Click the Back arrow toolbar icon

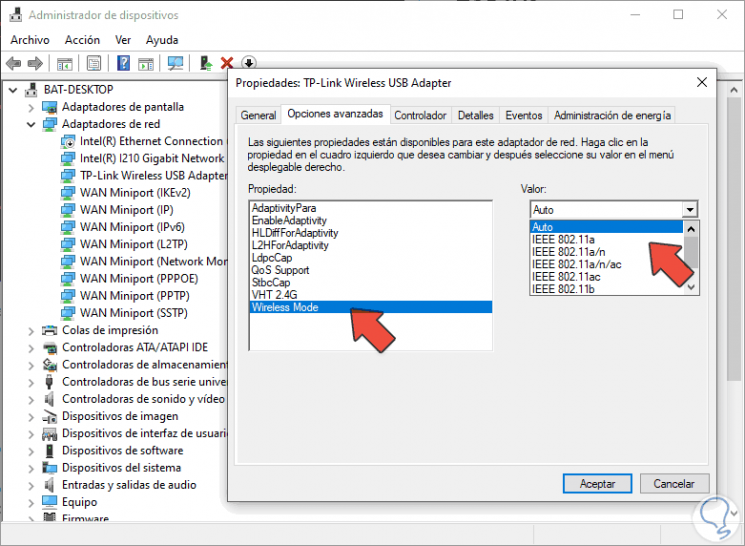(13, 63)
